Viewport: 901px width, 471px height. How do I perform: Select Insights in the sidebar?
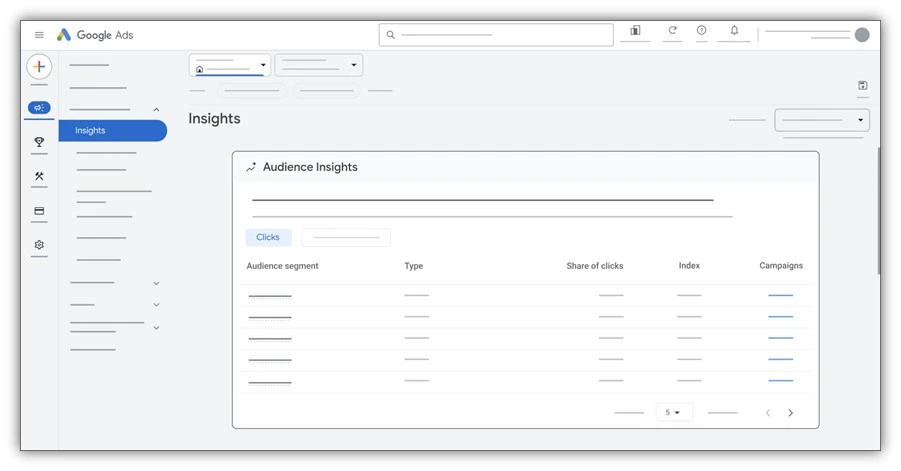tap(113, 130)
